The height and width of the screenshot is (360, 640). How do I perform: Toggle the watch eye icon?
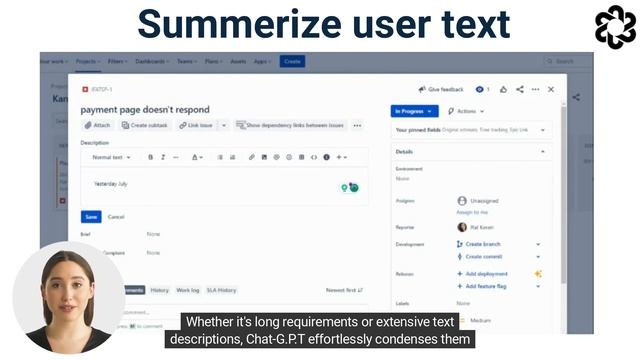coord(480,89)
